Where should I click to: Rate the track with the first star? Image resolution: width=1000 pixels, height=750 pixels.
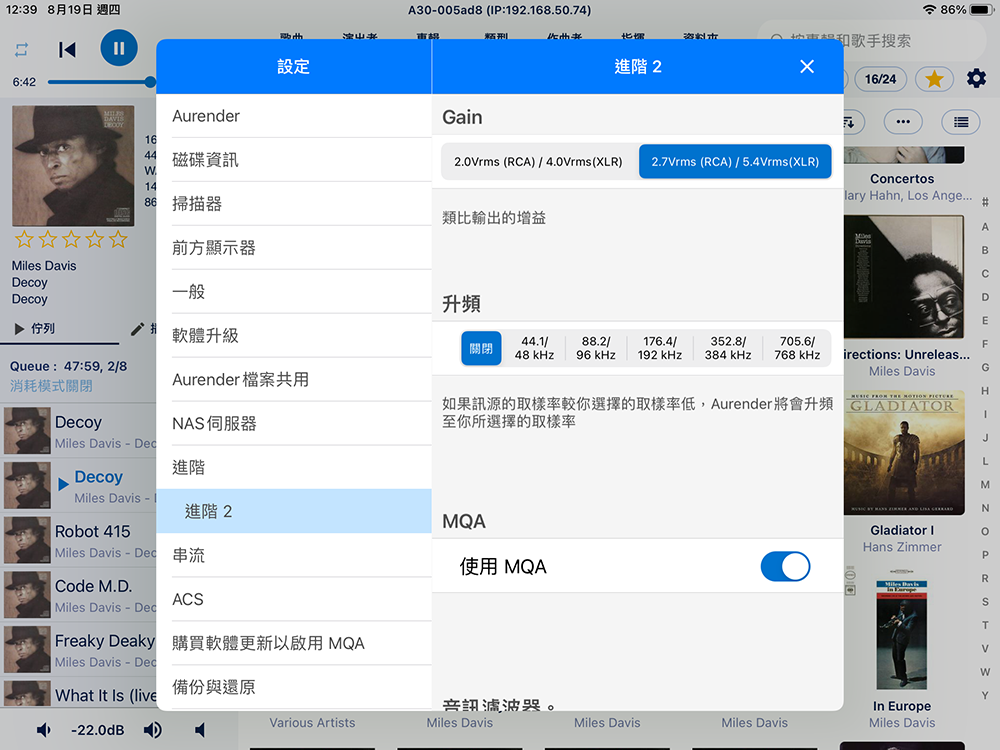[x=24, y=240]
